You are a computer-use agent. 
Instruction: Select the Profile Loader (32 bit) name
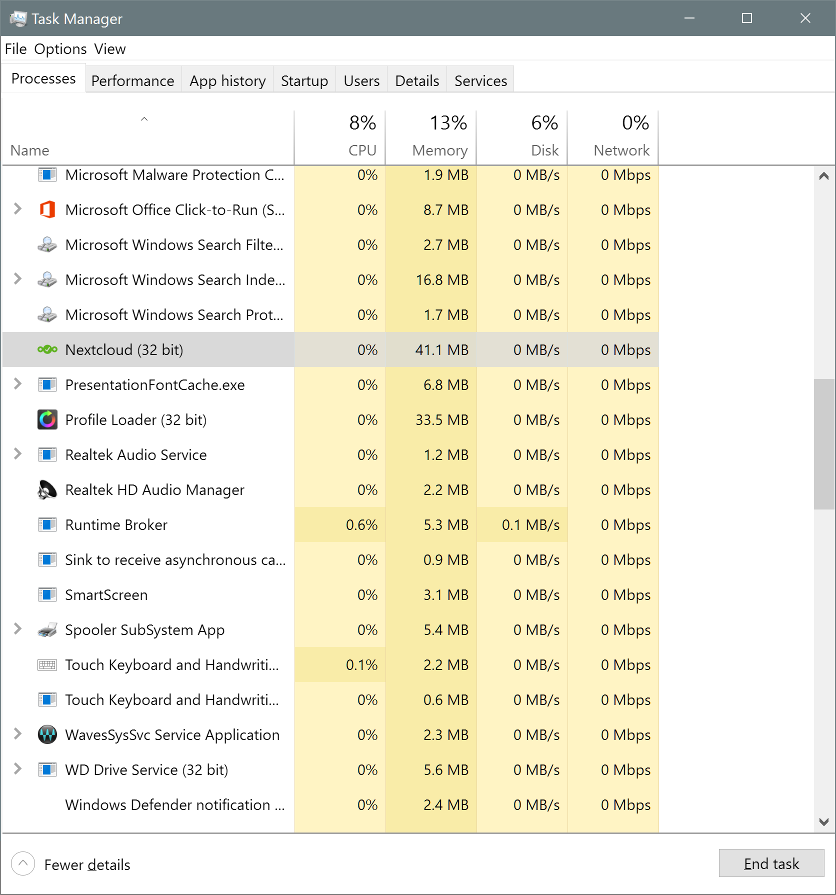136,420
